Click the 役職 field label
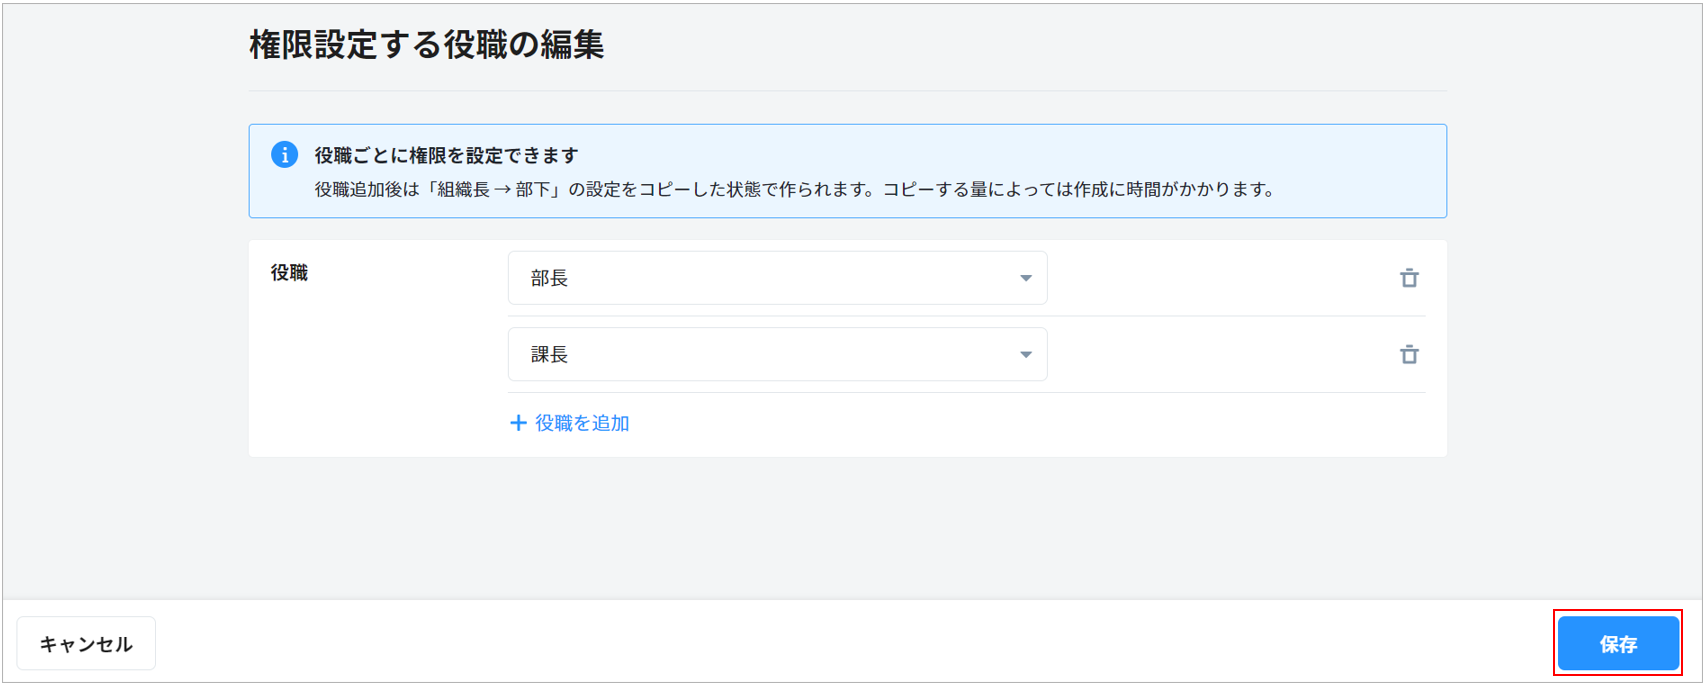The width and height of the screenshot is (1704, 684). [x=289, y=273]
